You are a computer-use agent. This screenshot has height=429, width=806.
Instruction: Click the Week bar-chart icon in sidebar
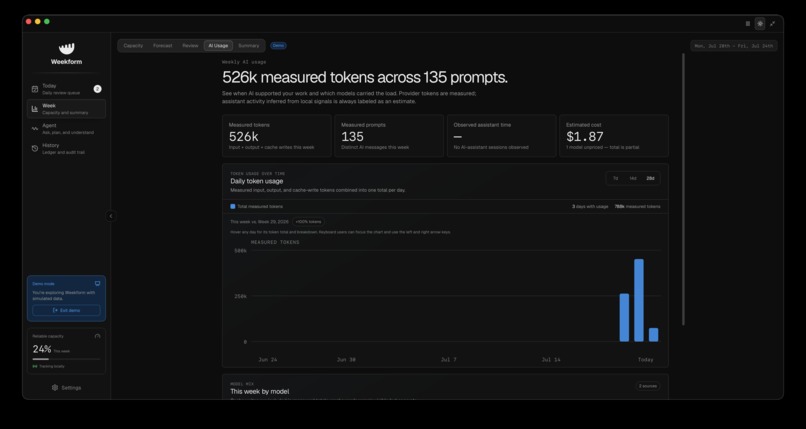coord(35,109)
